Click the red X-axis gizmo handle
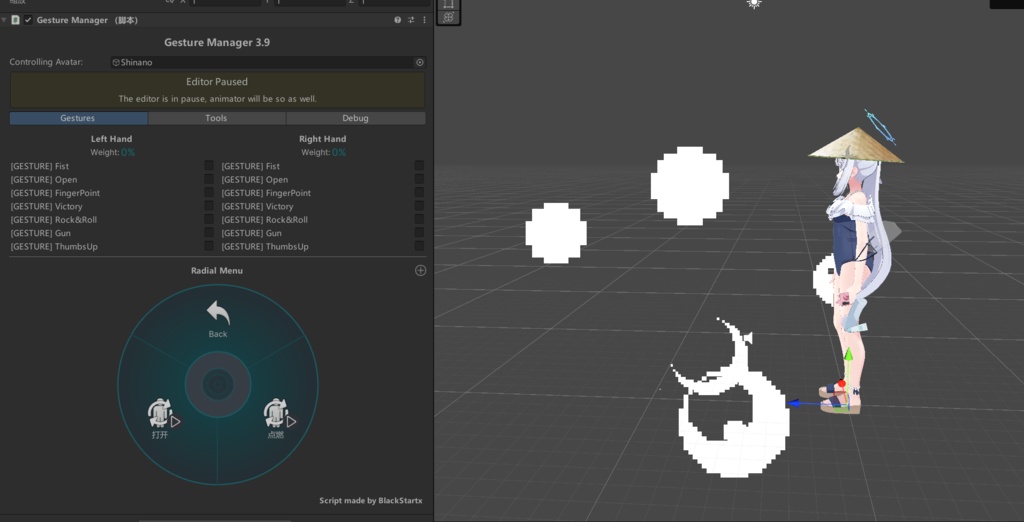Viewport: 1024px width, 522px height. 842,383
